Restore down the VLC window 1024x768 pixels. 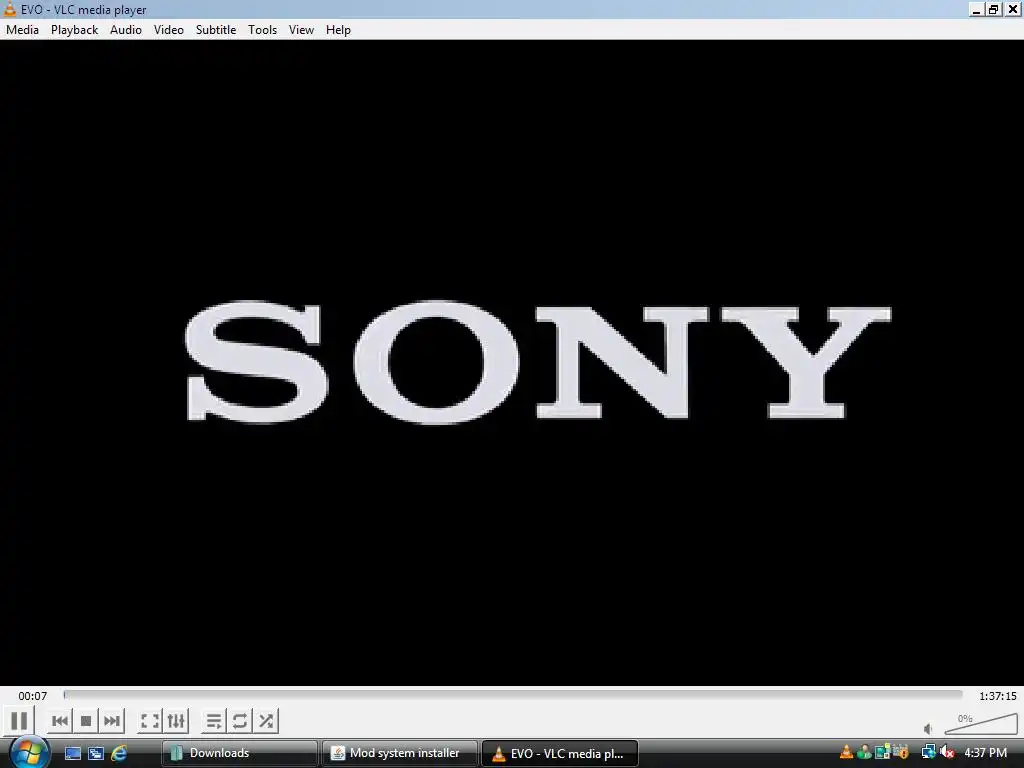(x=993, y=9)
